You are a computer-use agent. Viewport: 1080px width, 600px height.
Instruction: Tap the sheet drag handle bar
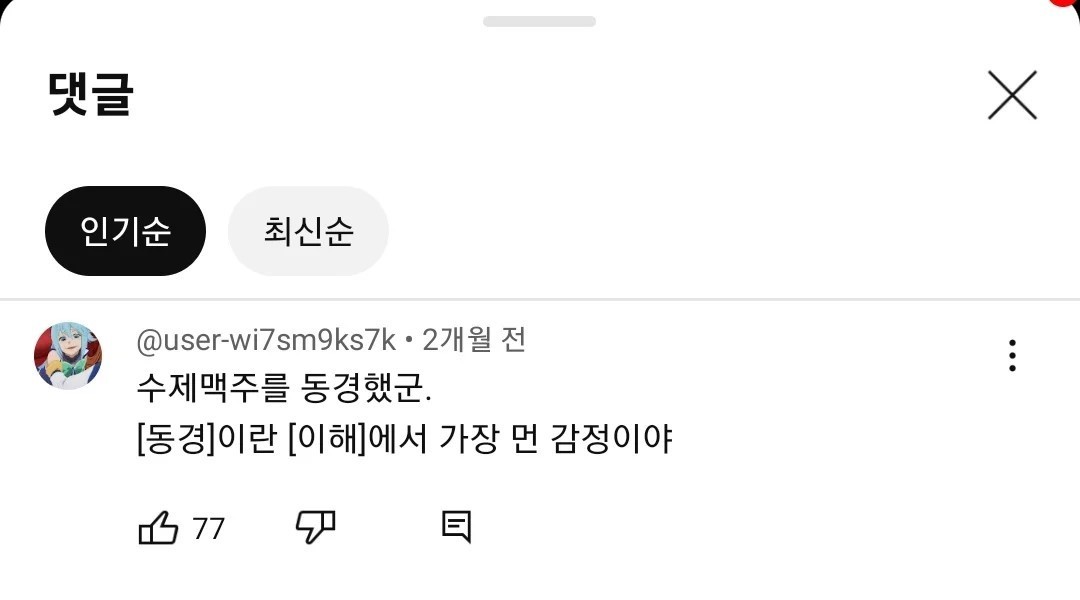coord(539,21)
